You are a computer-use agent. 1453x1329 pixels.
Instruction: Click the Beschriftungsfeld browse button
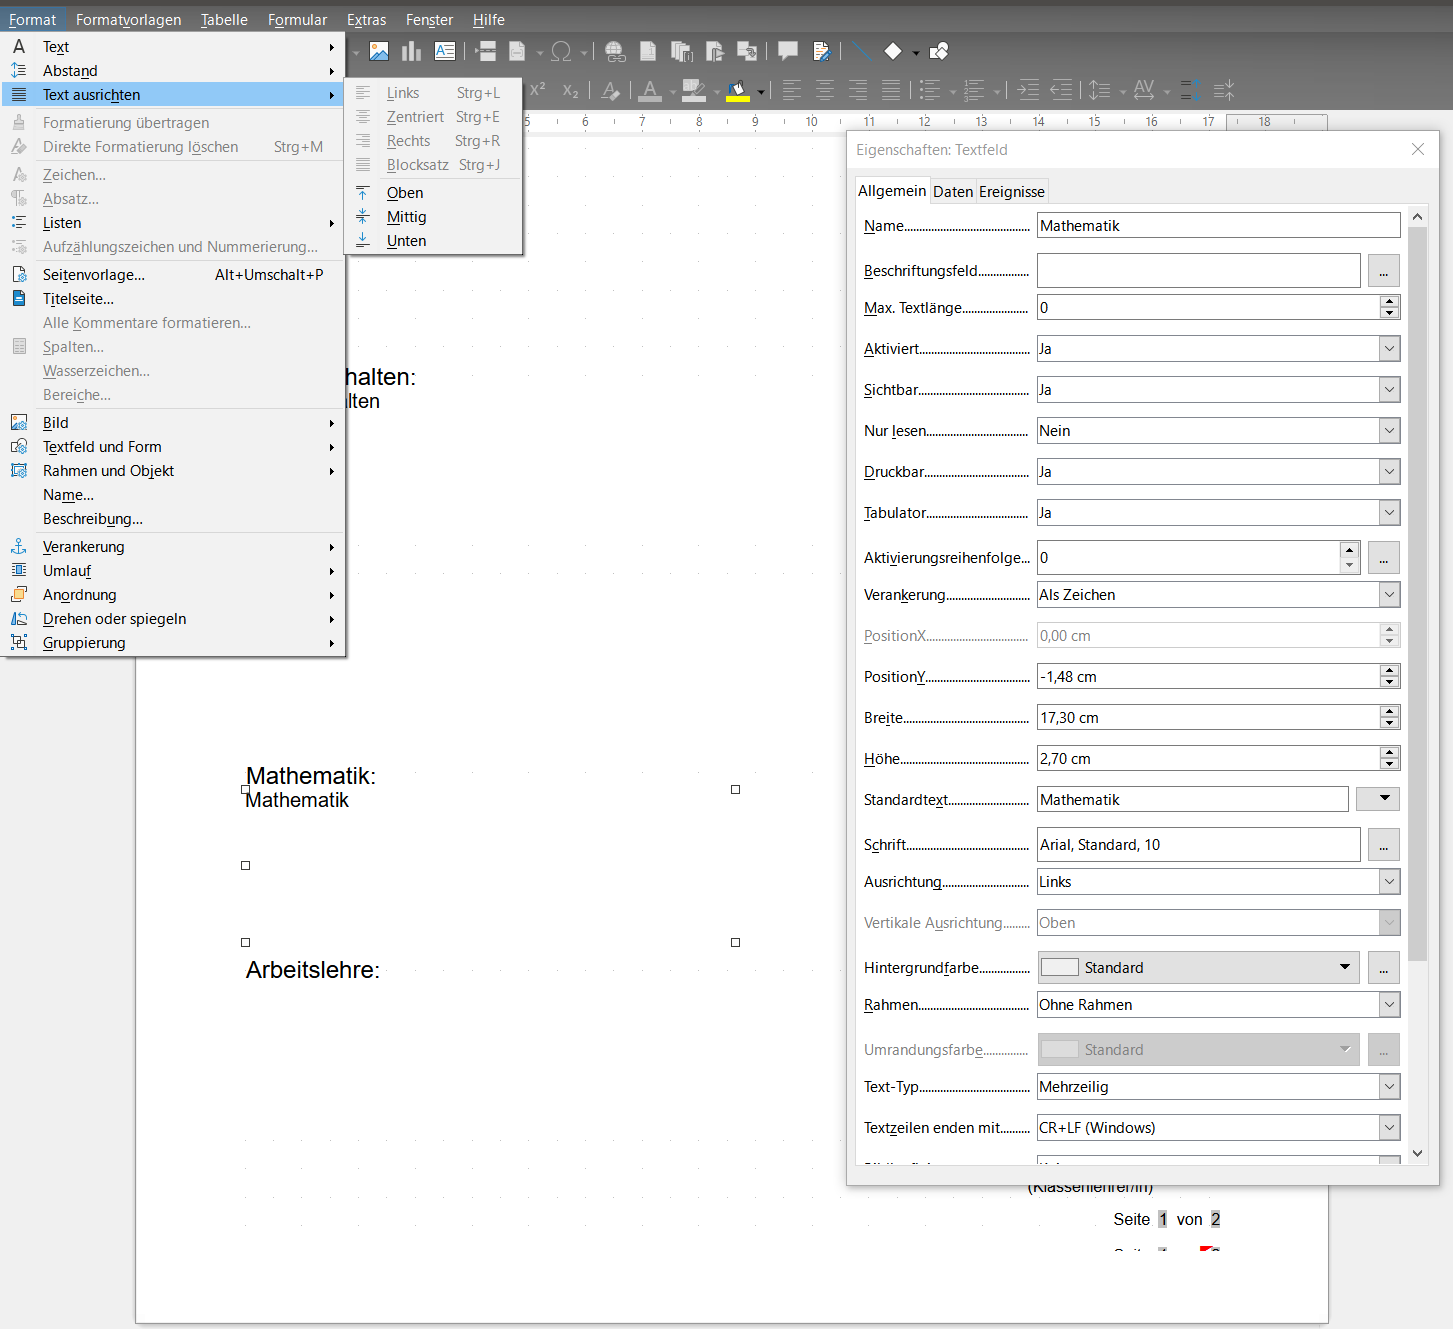click(x=1383, y=271)
